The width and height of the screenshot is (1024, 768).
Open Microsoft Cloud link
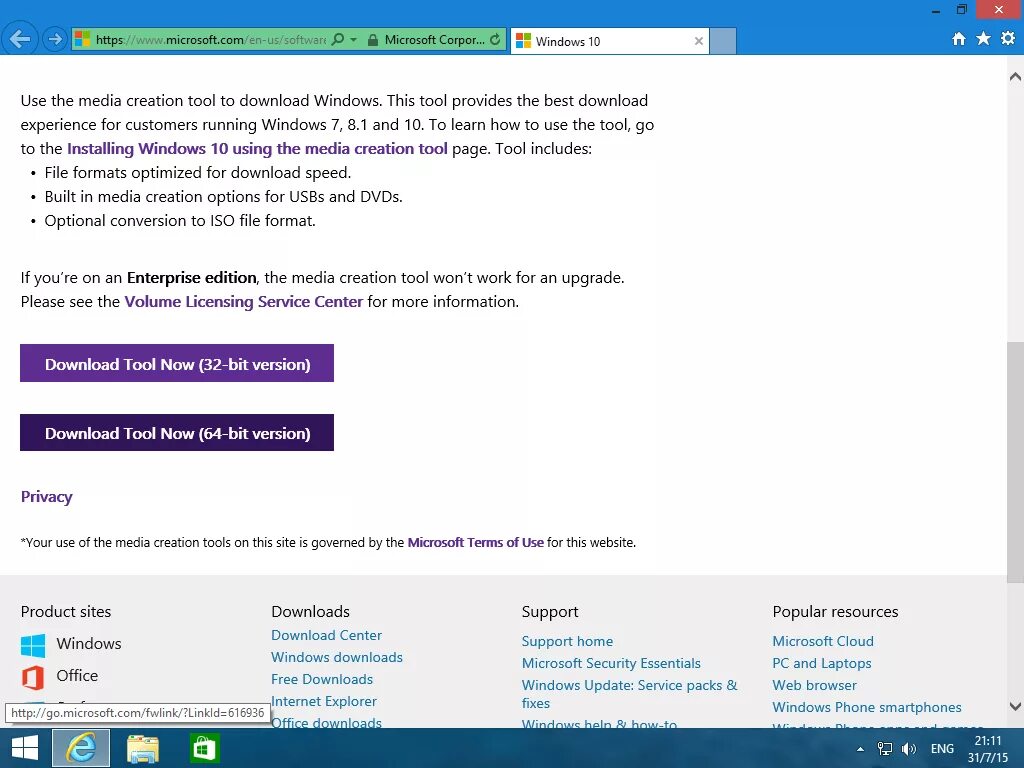[x=822, y=641]
